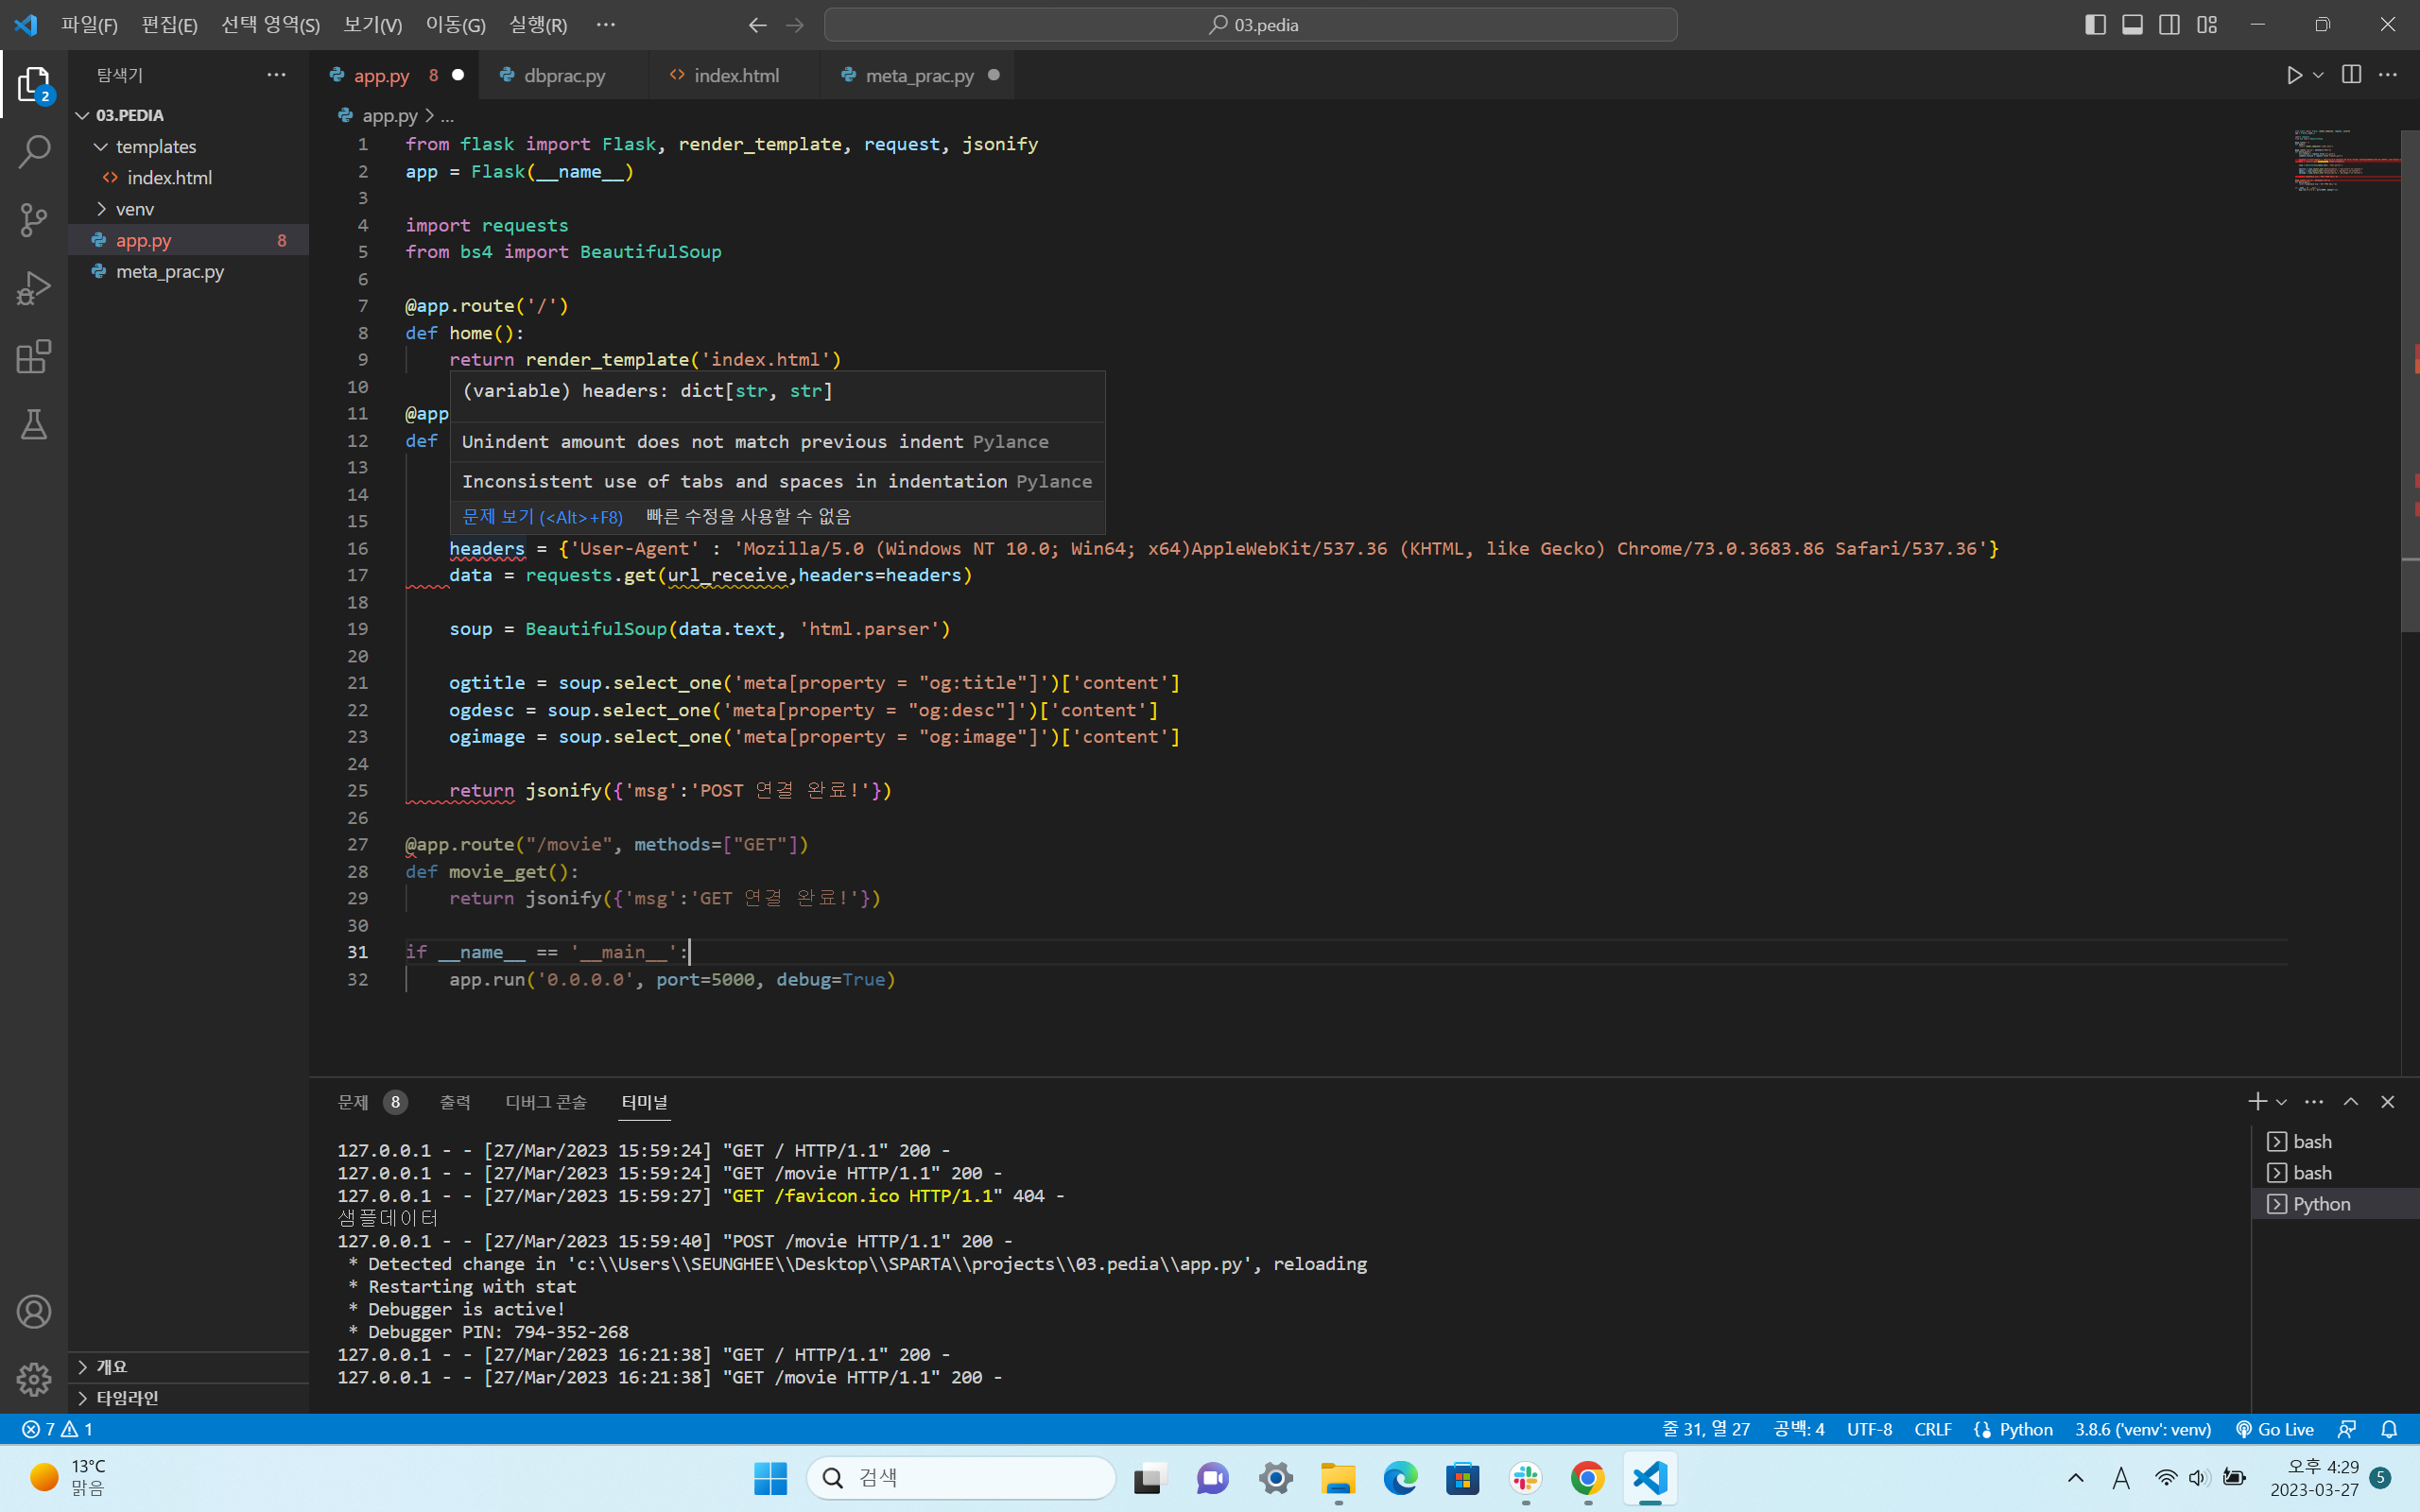
Task: Open the Run and Debug view
Action: tap(34, 288)
